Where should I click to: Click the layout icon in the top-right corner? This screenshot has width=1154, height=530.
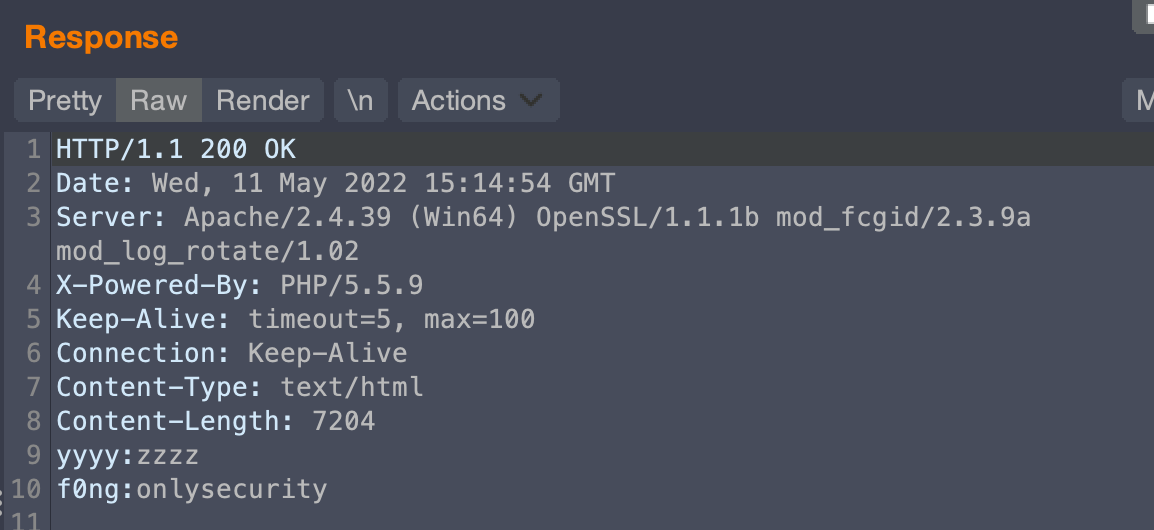[1144, 12]
